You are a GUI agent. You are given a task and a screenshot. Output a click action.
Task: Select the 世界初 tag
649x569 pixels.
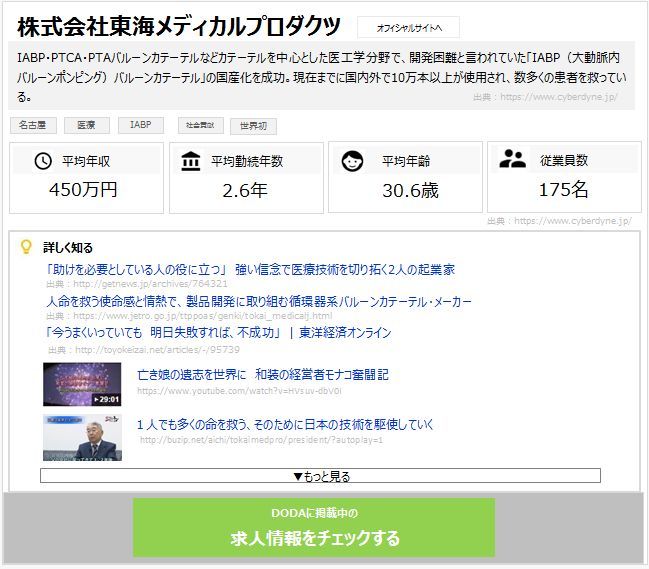(253, 126)
